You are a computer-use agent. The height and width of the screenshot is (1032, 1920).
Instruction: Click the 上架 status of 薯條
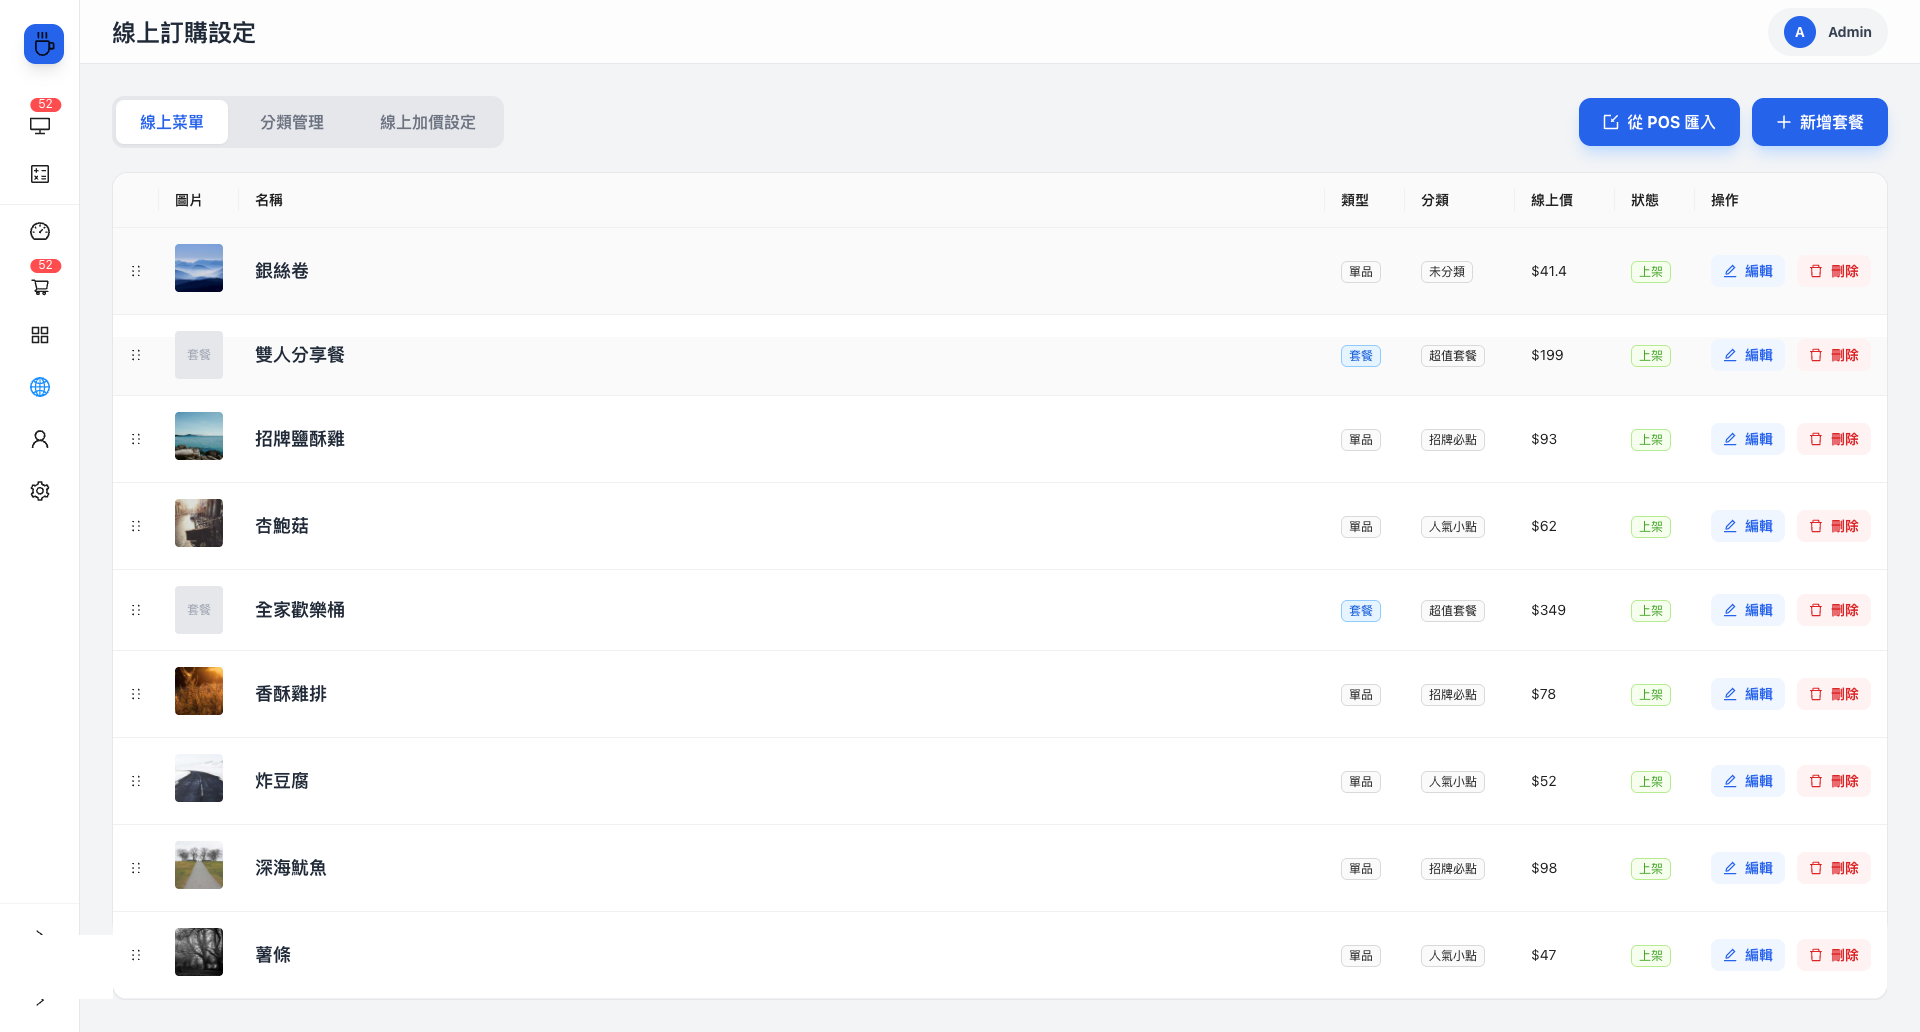(x=1650, y=956)
